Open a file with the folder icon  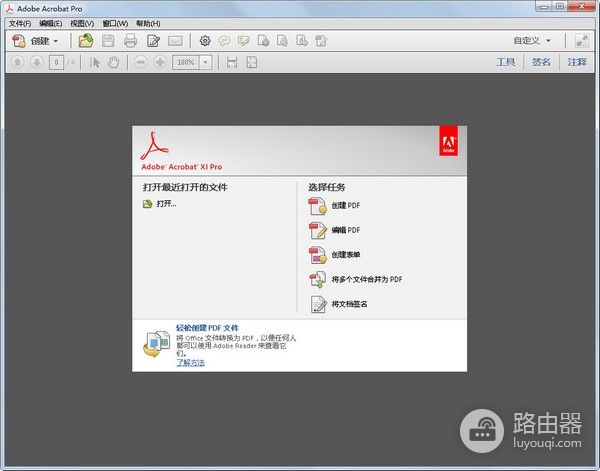86,41
